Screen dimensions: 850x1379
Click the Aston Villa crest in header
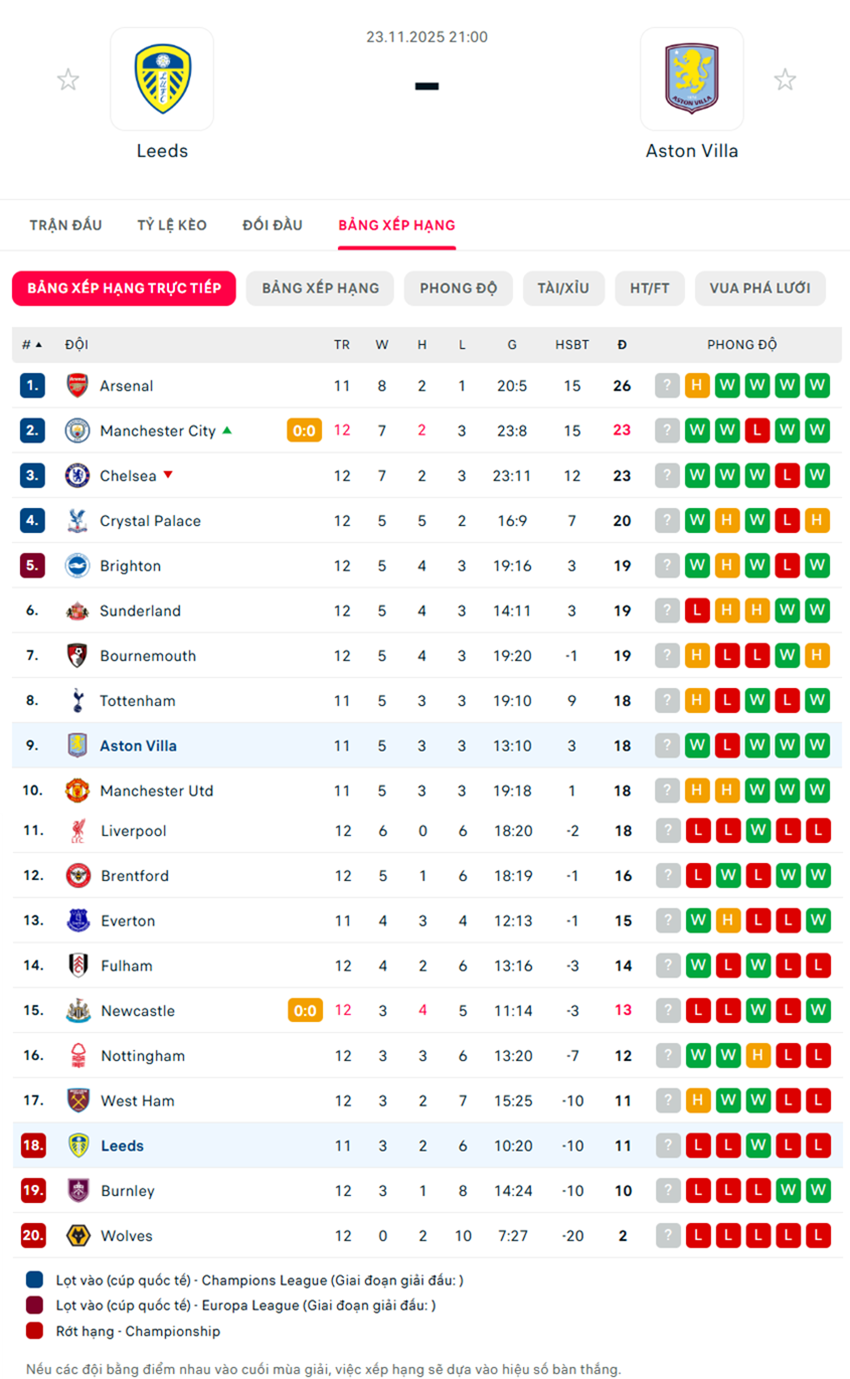691,79
